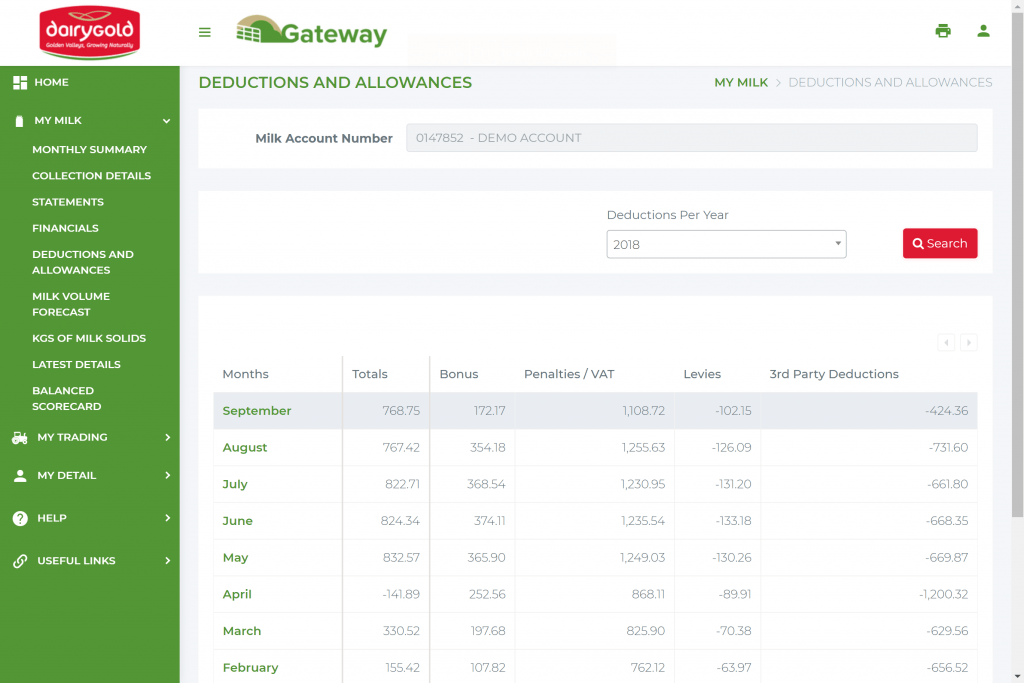Click March bonus value 197.68
The image size is (1024, 683).
tap(488, 631)
